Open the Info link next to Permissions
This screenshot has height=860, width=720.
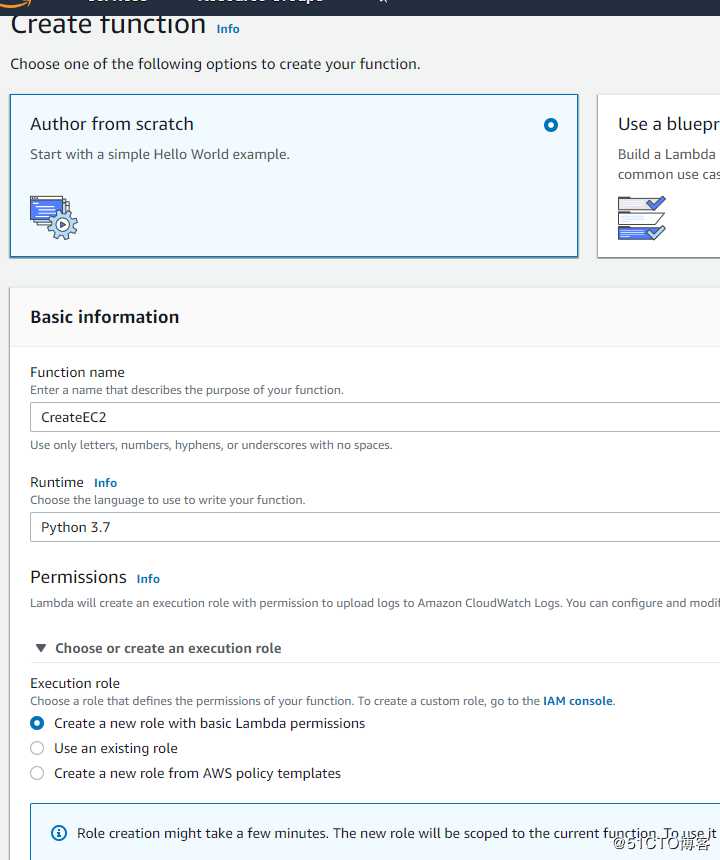(x=148, y=579)
